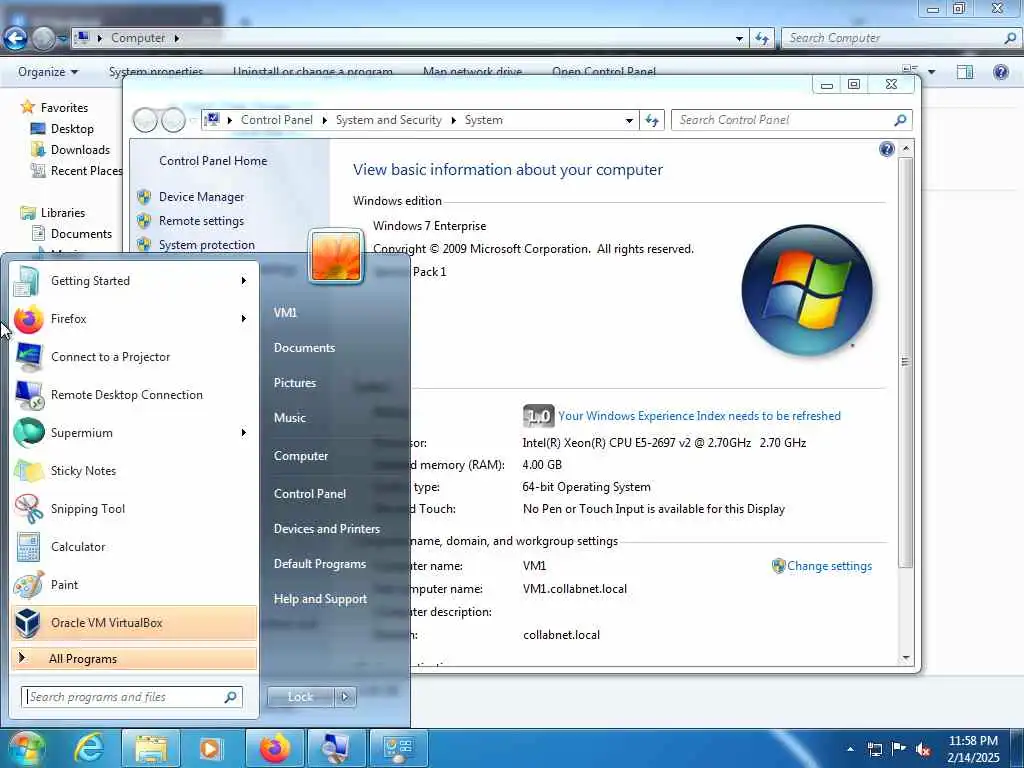Click the Search programs and files box

click(132, 697)
